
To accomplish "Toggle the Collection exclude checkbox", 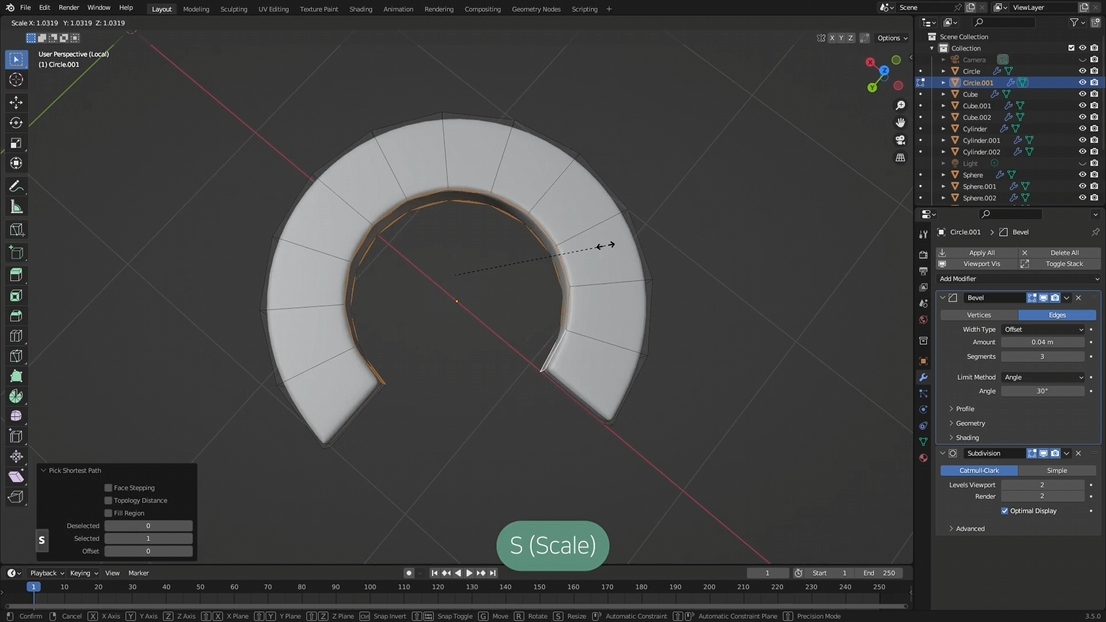I will 1071,48.
